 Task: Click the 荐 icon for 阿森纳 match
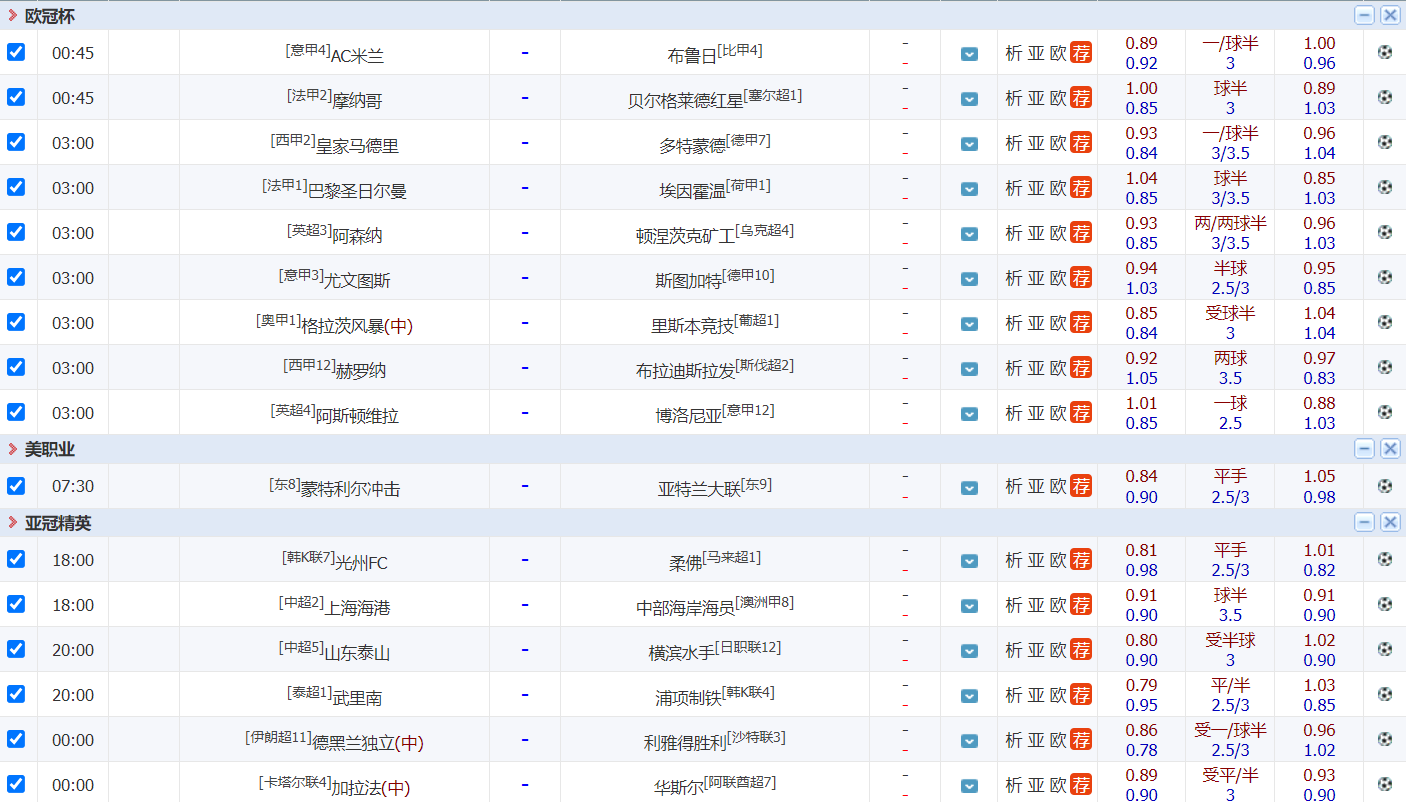click(x=1081, y=233)
